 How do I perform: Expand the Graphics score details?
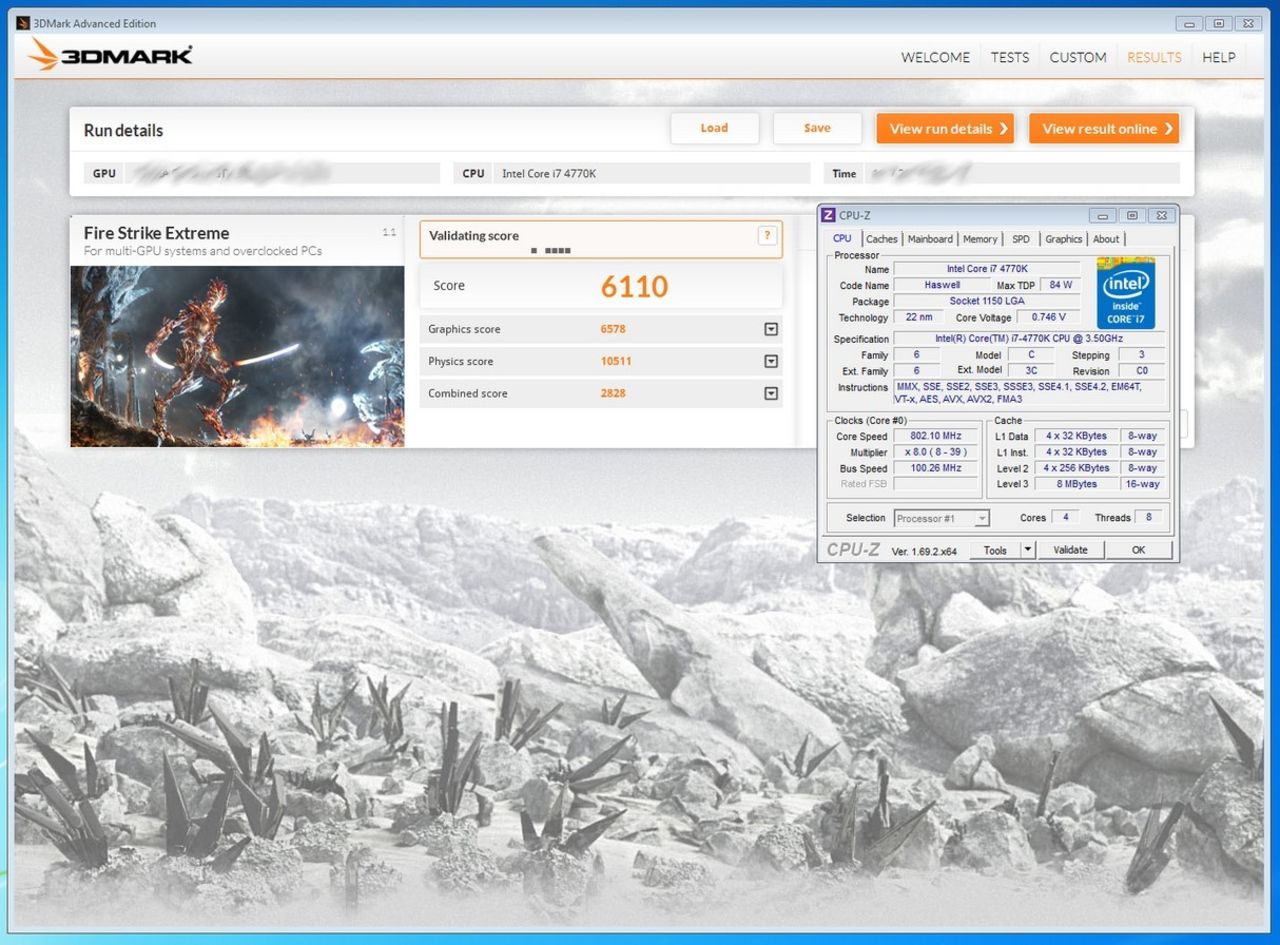pyautogui.click(x=770, y=329)
